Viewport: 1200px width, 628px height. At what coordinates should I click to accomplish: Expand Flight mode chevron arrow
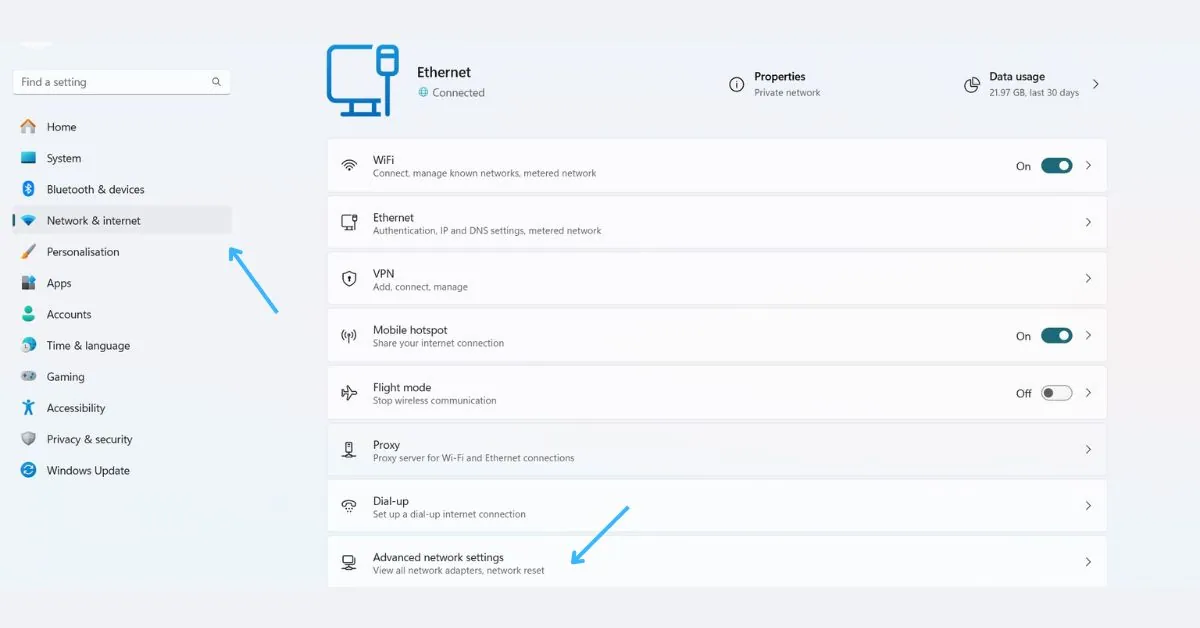[1088, 393]
